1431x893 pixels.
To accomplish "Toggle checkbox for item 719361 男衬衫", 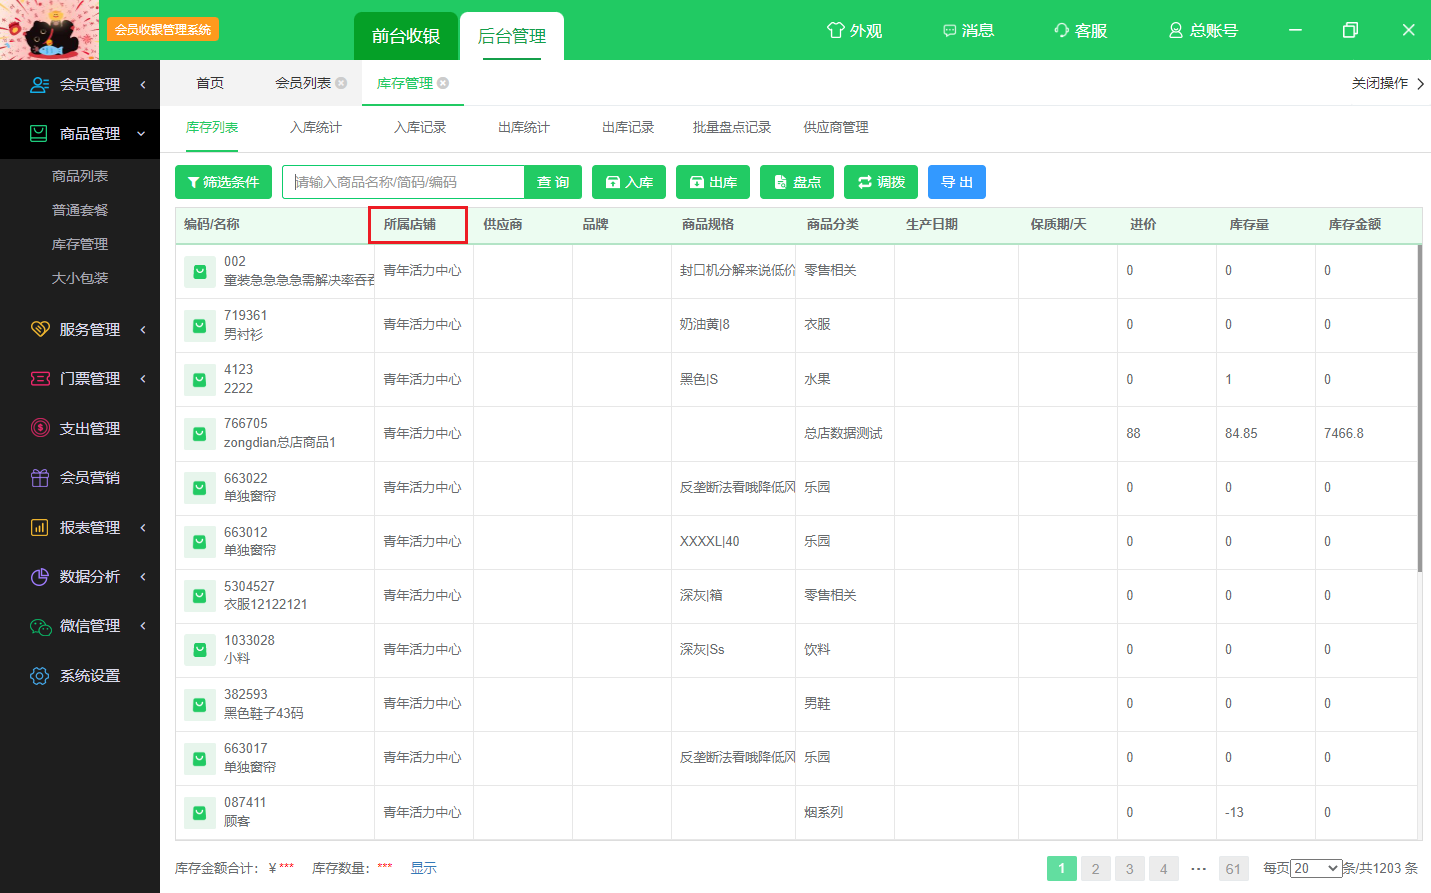I will pyautogui.click(x=200, y=325).
